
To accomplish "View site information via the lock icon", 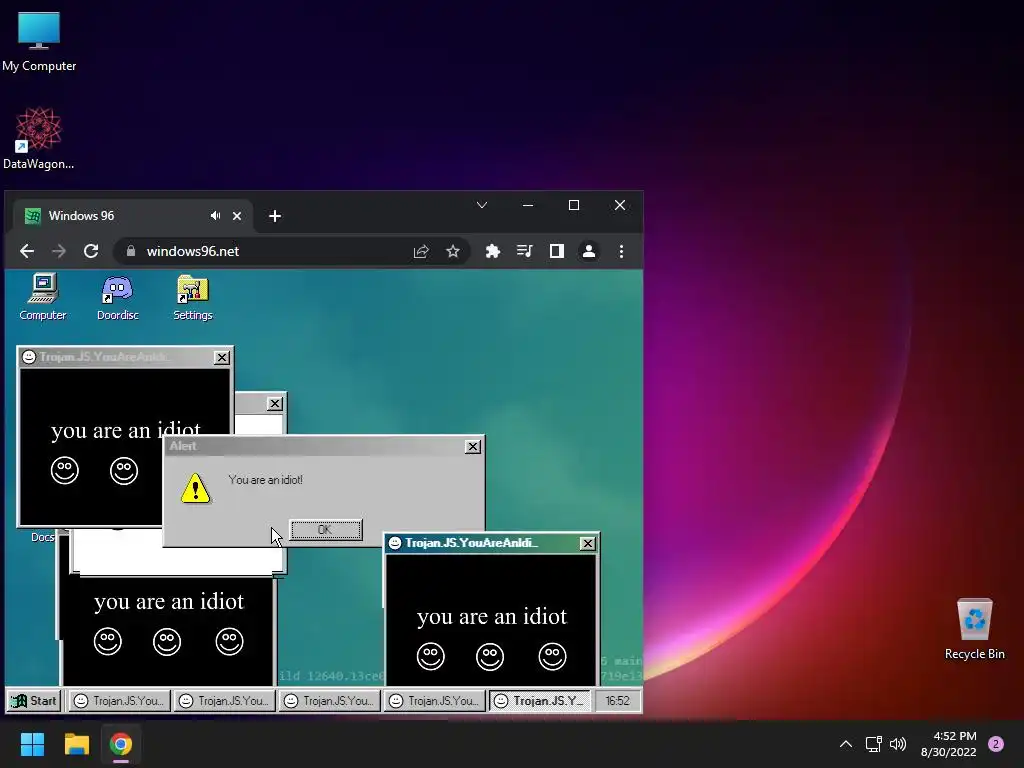I will [x=131, y=251].
